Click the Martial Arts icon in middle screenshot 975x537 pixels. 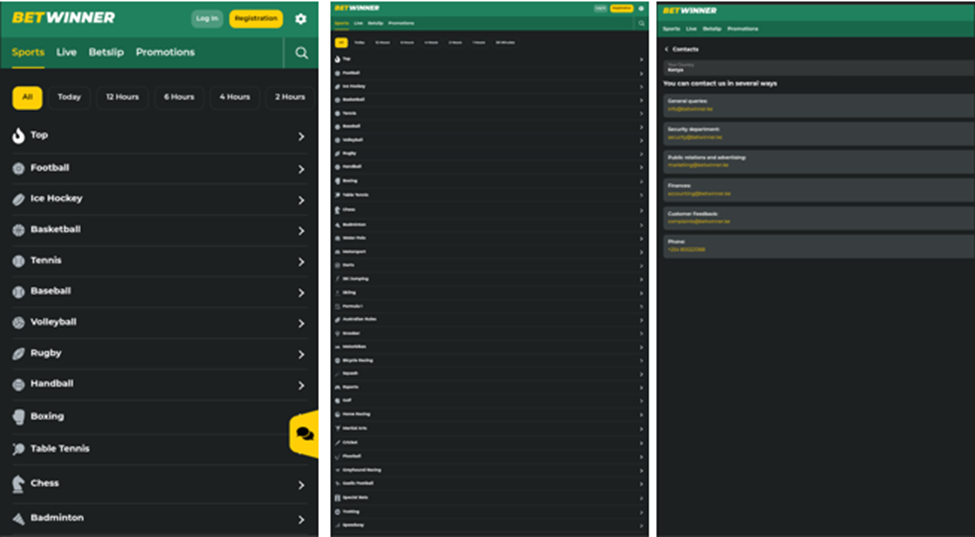tap(338, 429)
